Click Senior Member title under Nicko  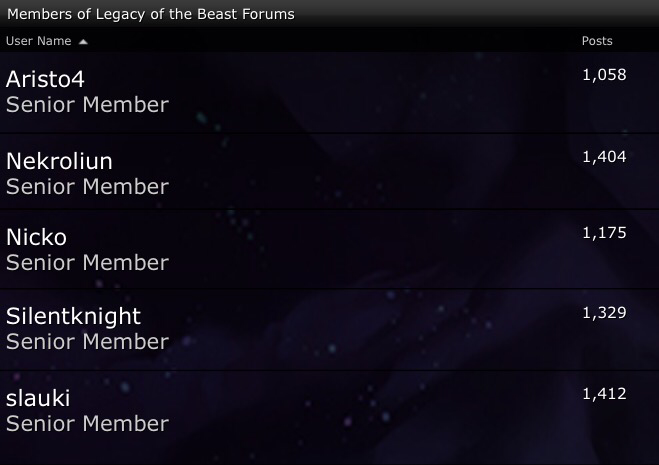[87, 263]
